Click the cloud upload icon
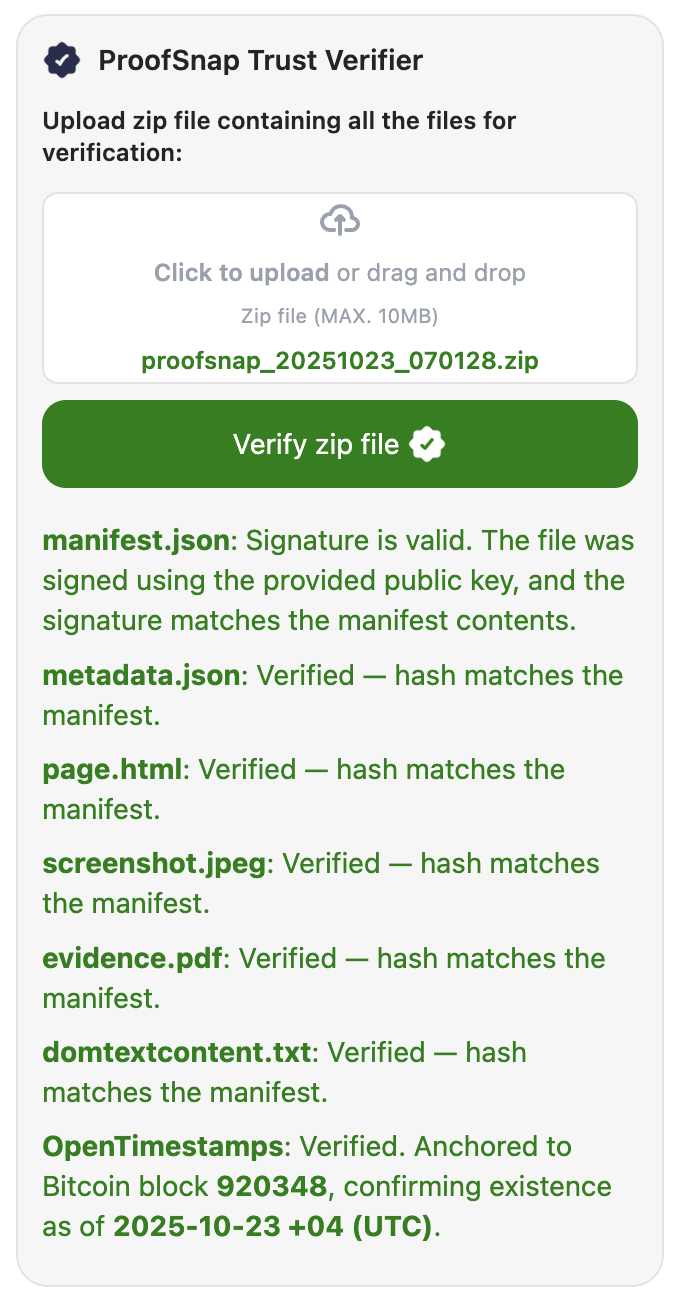680x1304 pixels. 339,220
